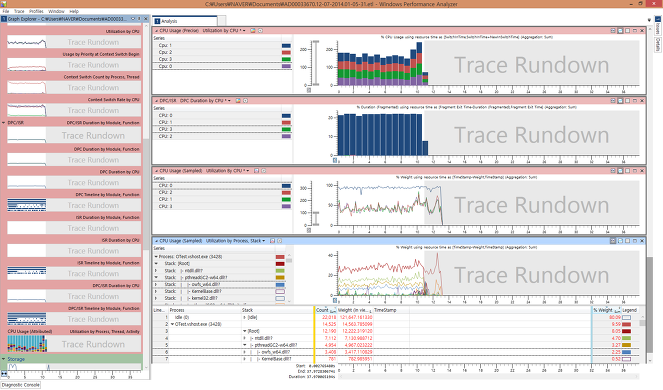Open the Profiles menu

click(36, 11)
